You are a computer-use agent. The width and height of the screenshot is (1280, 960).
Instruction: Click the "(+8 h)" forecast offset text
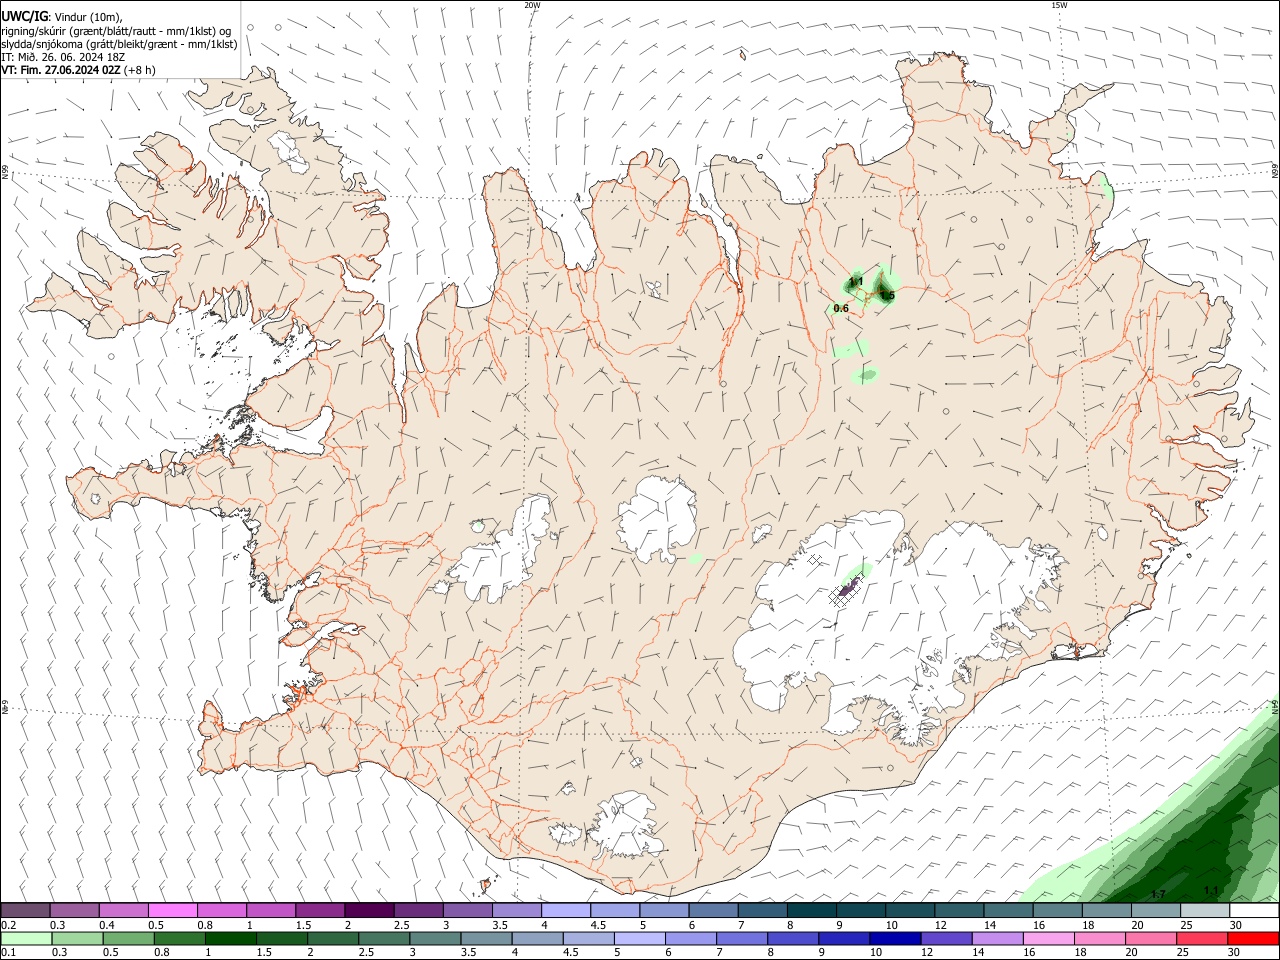tap(140, 70)
